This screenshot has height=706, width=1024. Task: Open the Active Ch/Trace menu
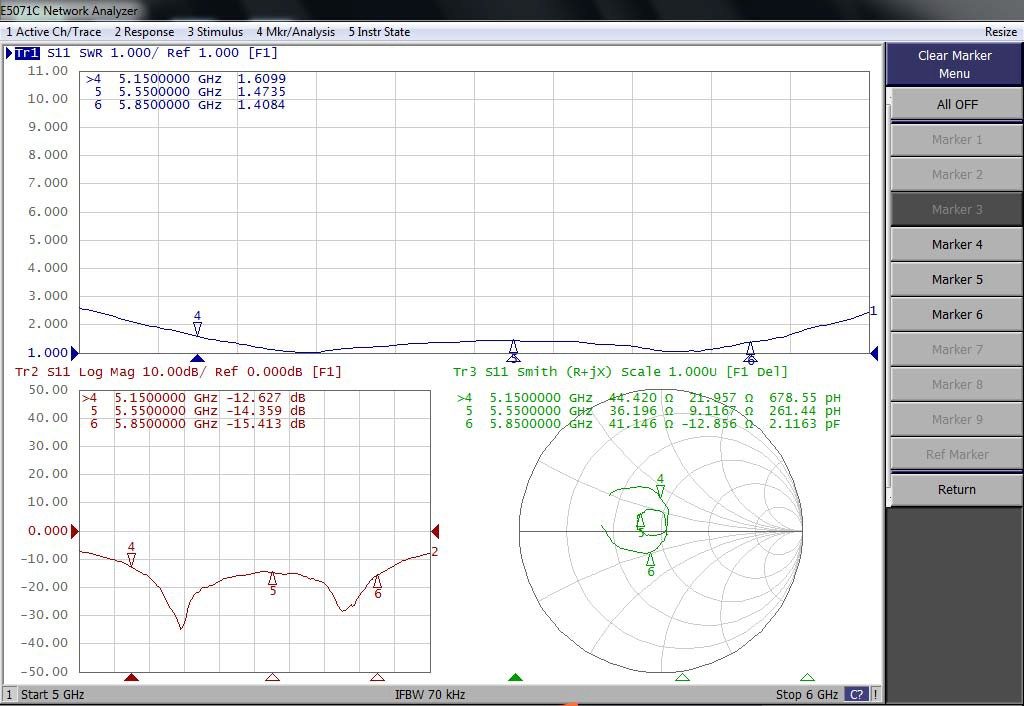(53, 32)
